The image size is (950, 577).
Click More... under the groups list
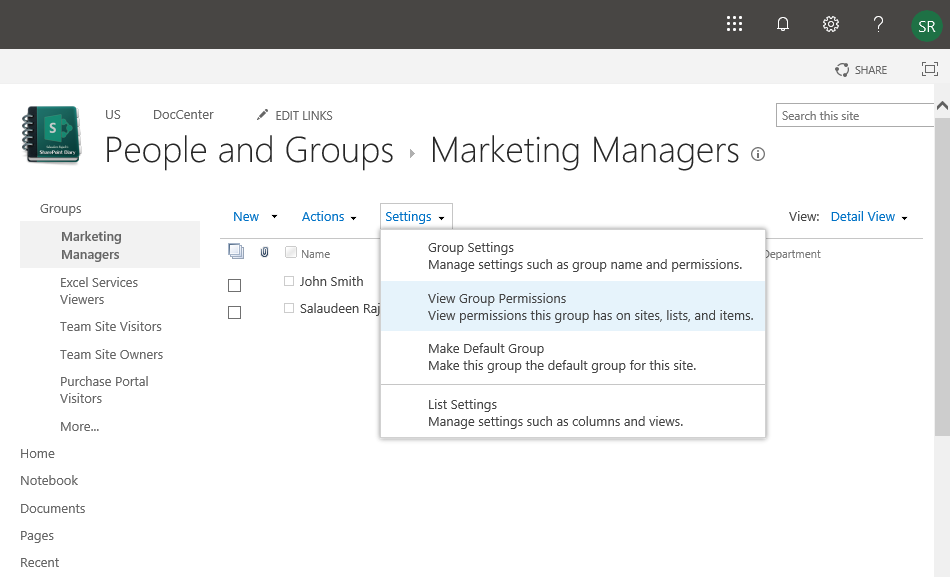[79, 426]
